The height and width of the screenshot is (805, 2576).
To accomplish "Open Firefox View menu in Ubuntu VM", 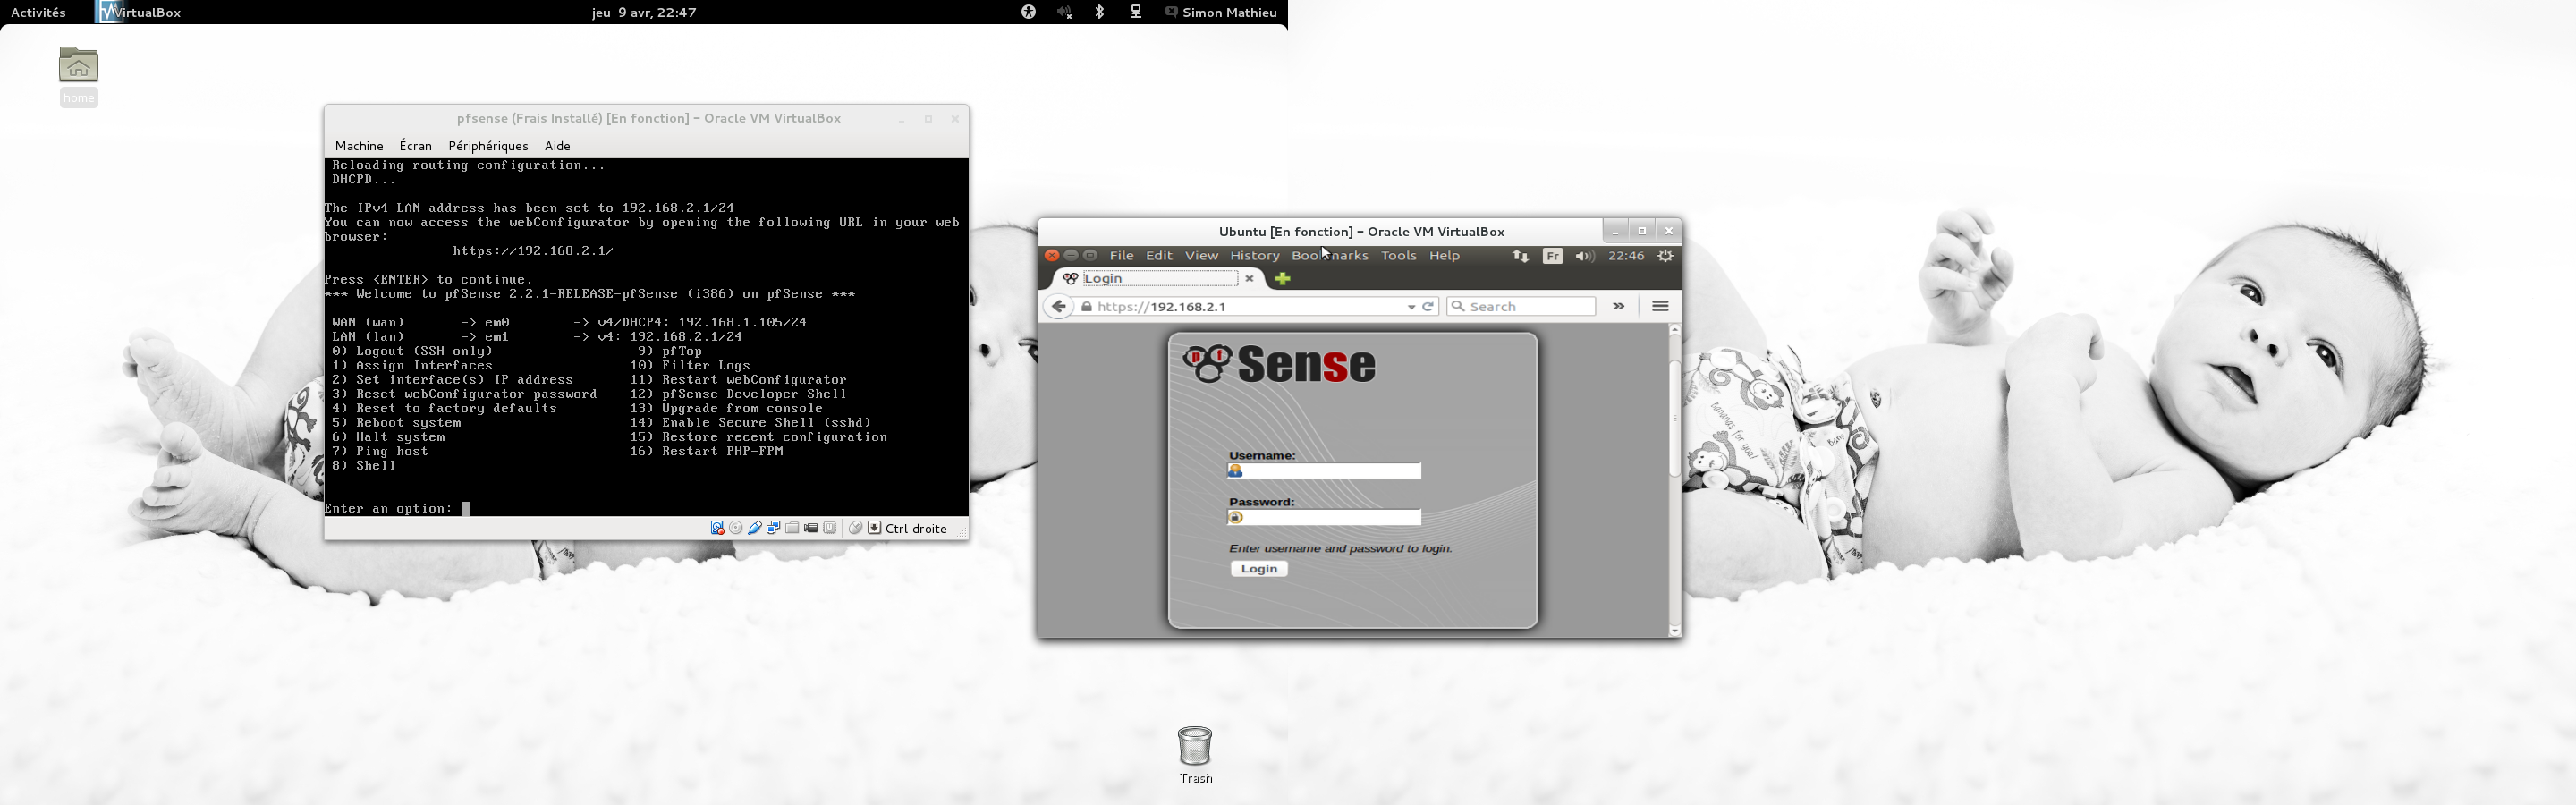I will point(1201,256).
